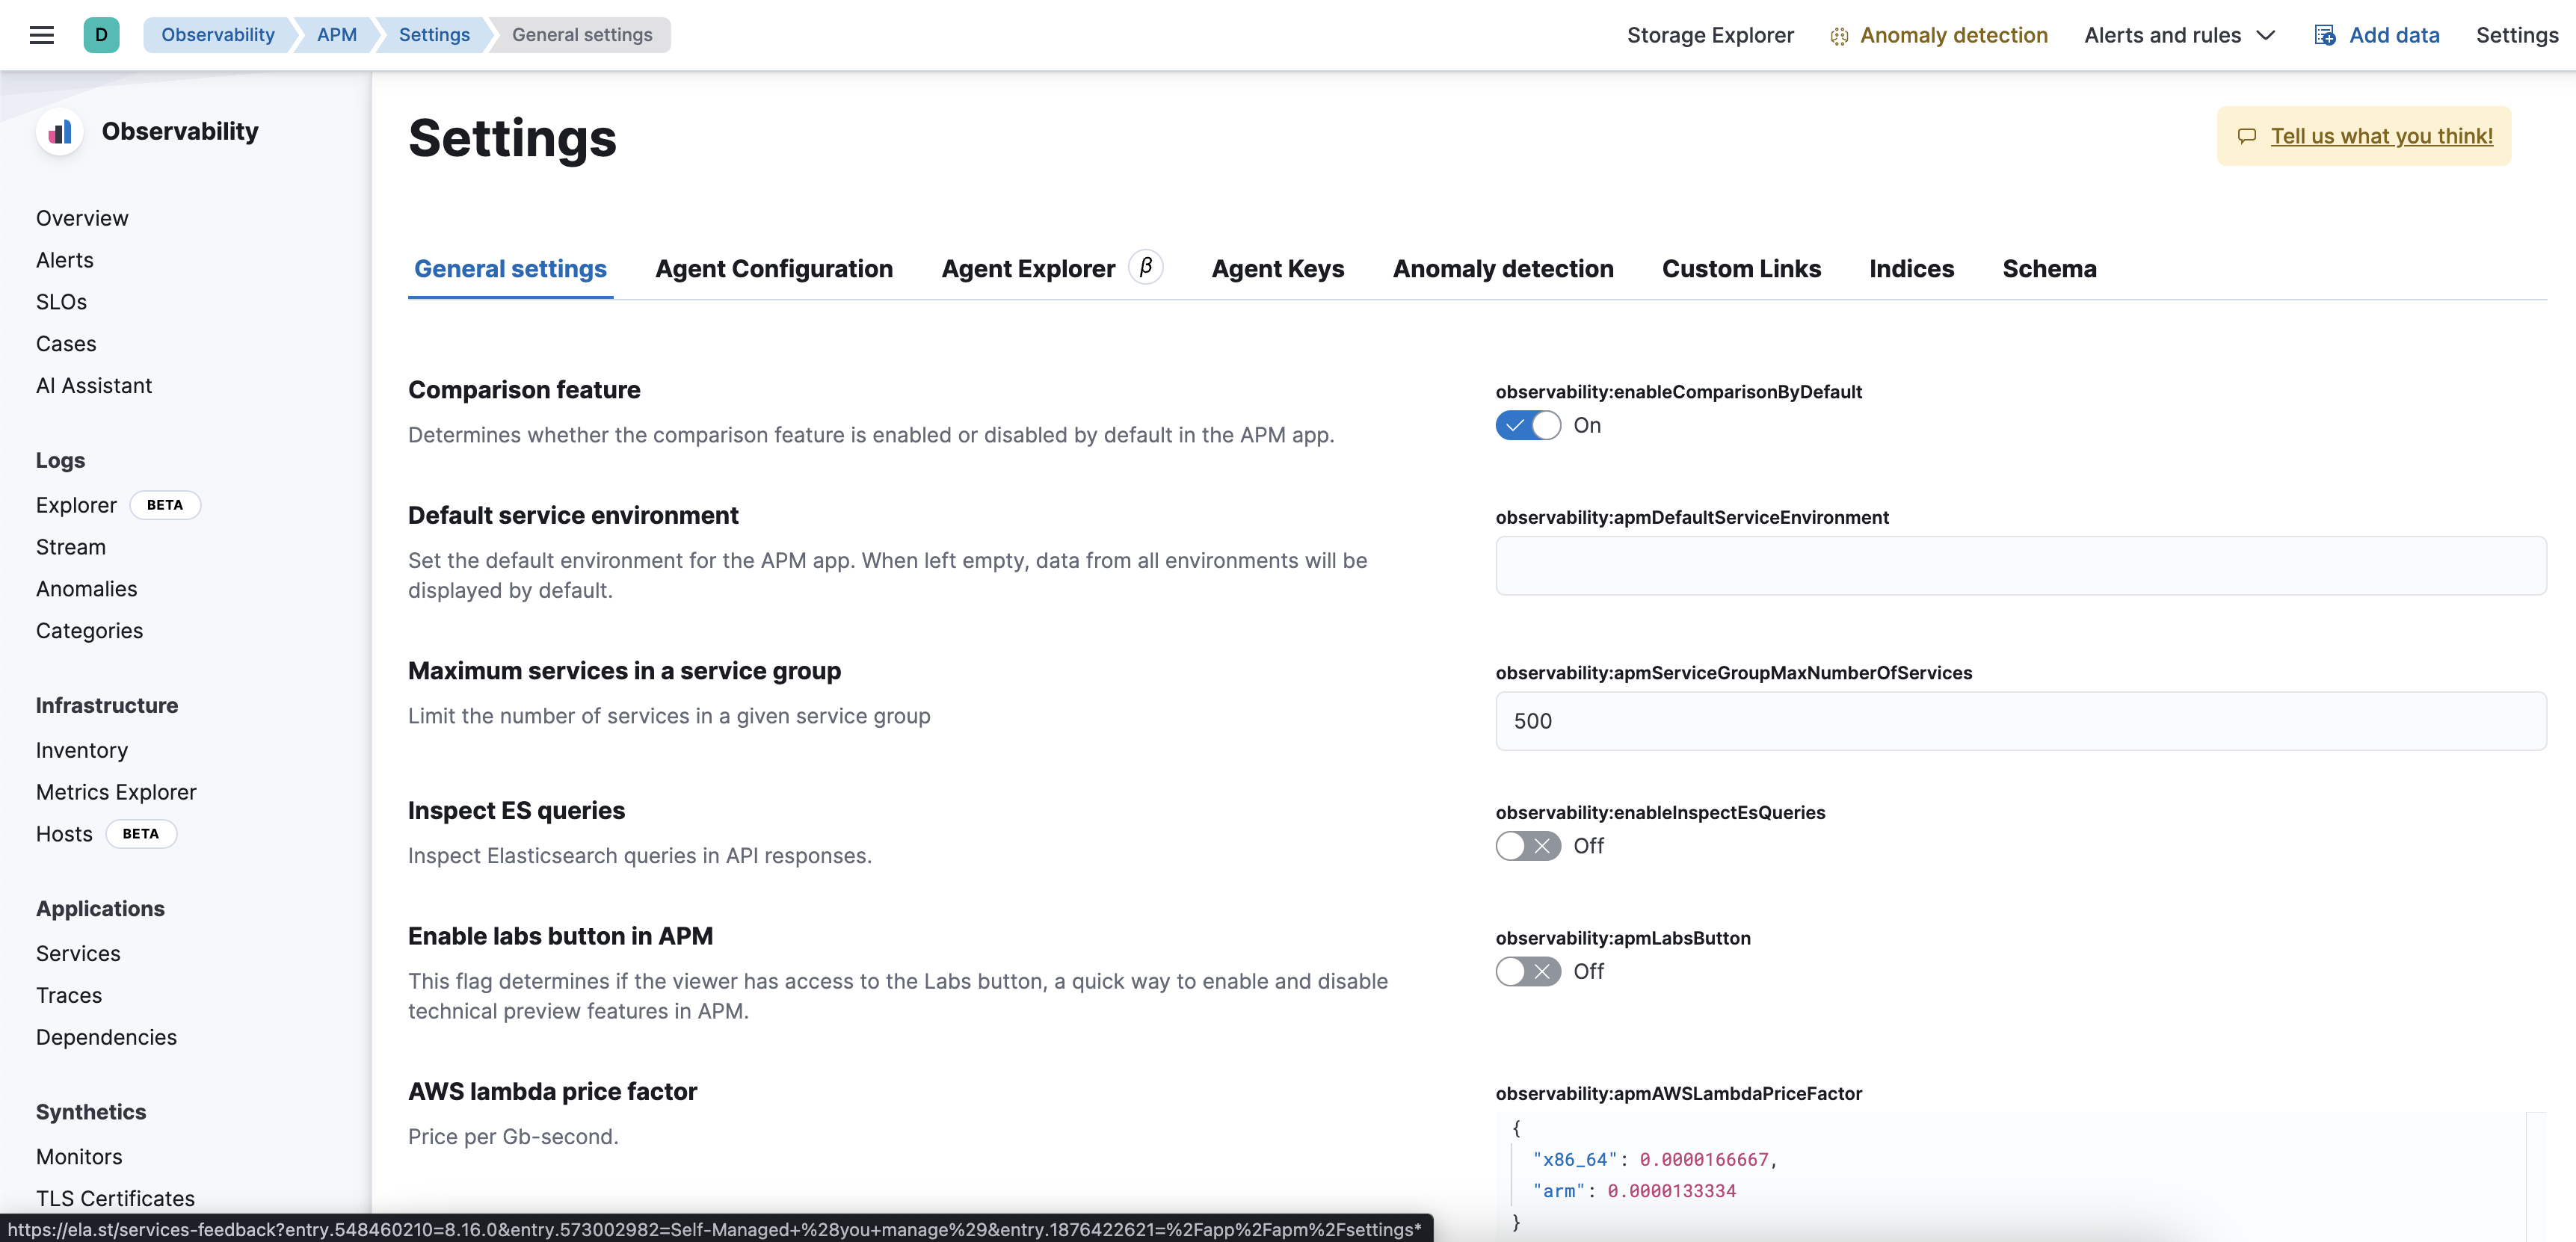The width and height of the screenshot is (2576, 1242).
Task: Click the Tell us what you think! link
Action: 2381,136
